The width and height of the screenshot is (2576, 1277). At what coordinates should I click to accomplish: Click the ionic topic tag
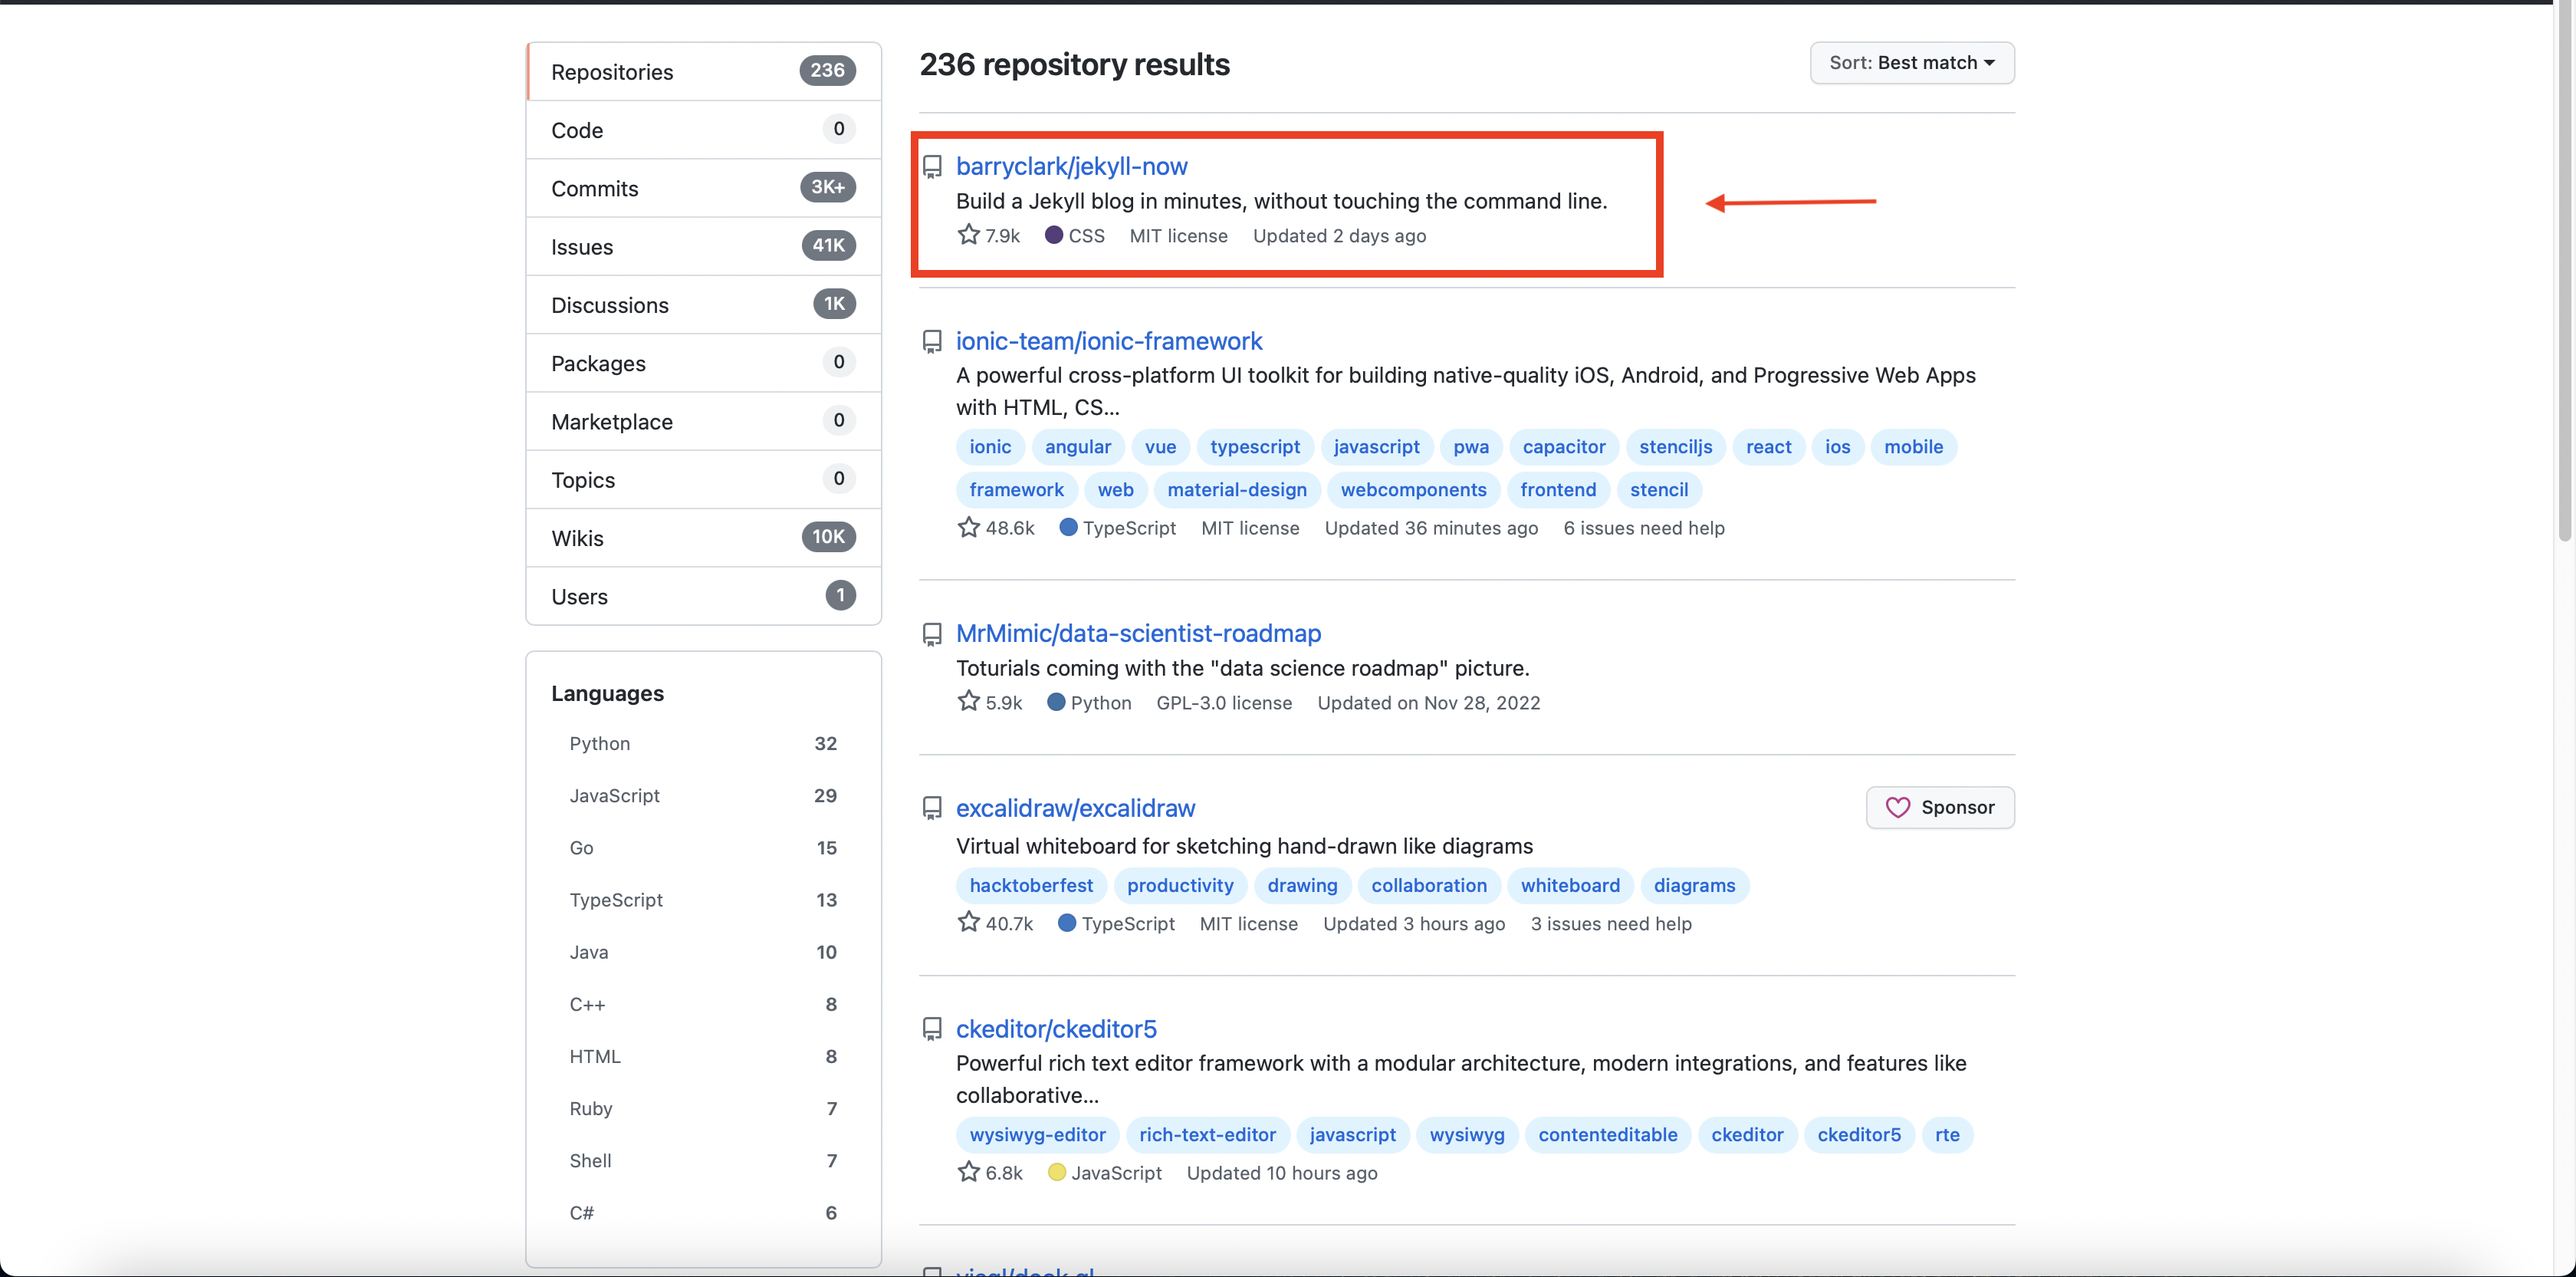coord(990,446)
